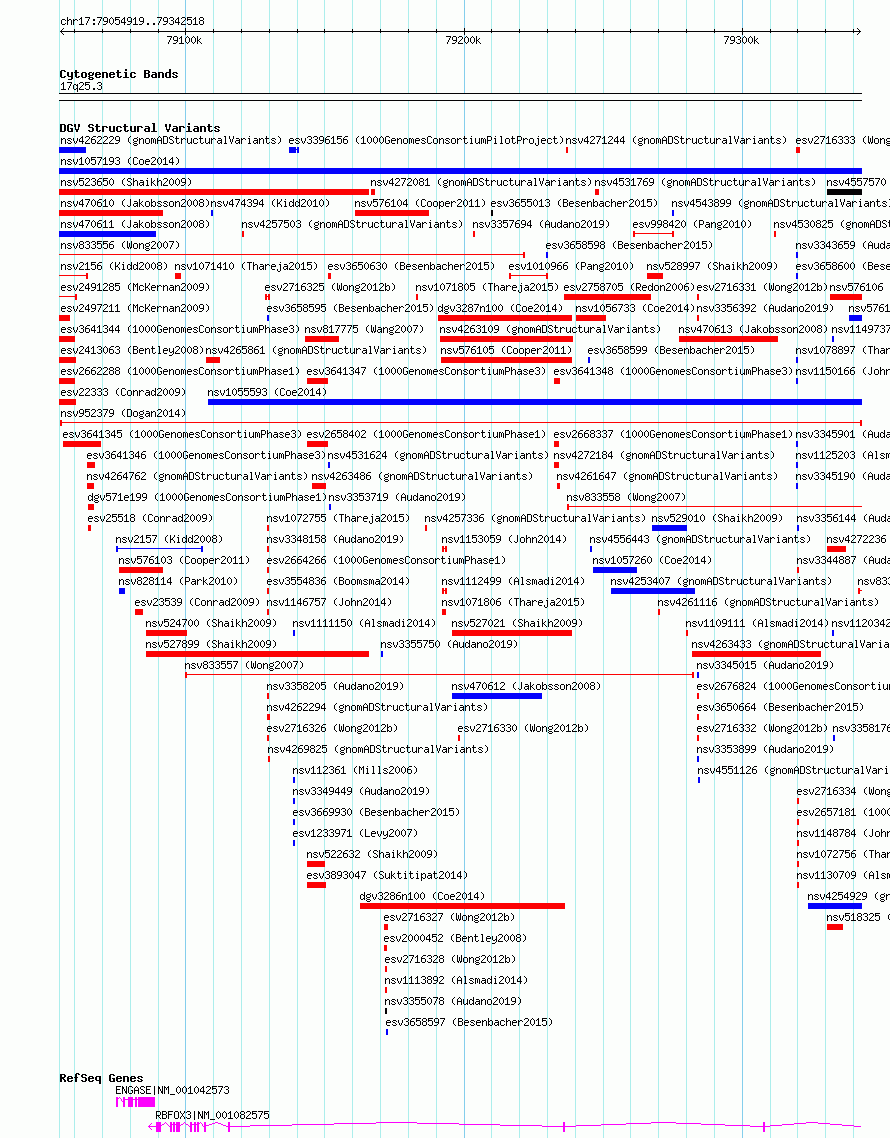Click nsv527899 (Shaikh2009) label
The image size is (890, 1138).
pyautogui.click(x=211, y=645)
